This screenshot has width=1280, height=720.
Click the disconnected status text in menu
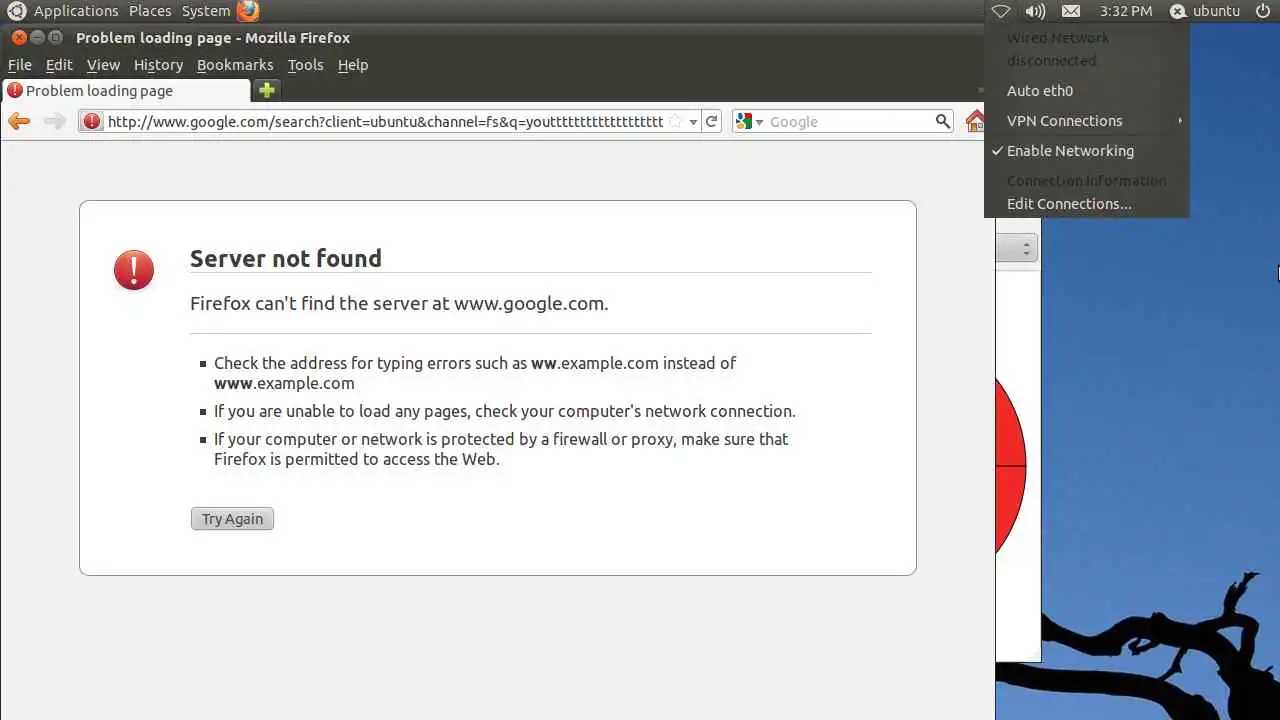[x=1052, y=61]
